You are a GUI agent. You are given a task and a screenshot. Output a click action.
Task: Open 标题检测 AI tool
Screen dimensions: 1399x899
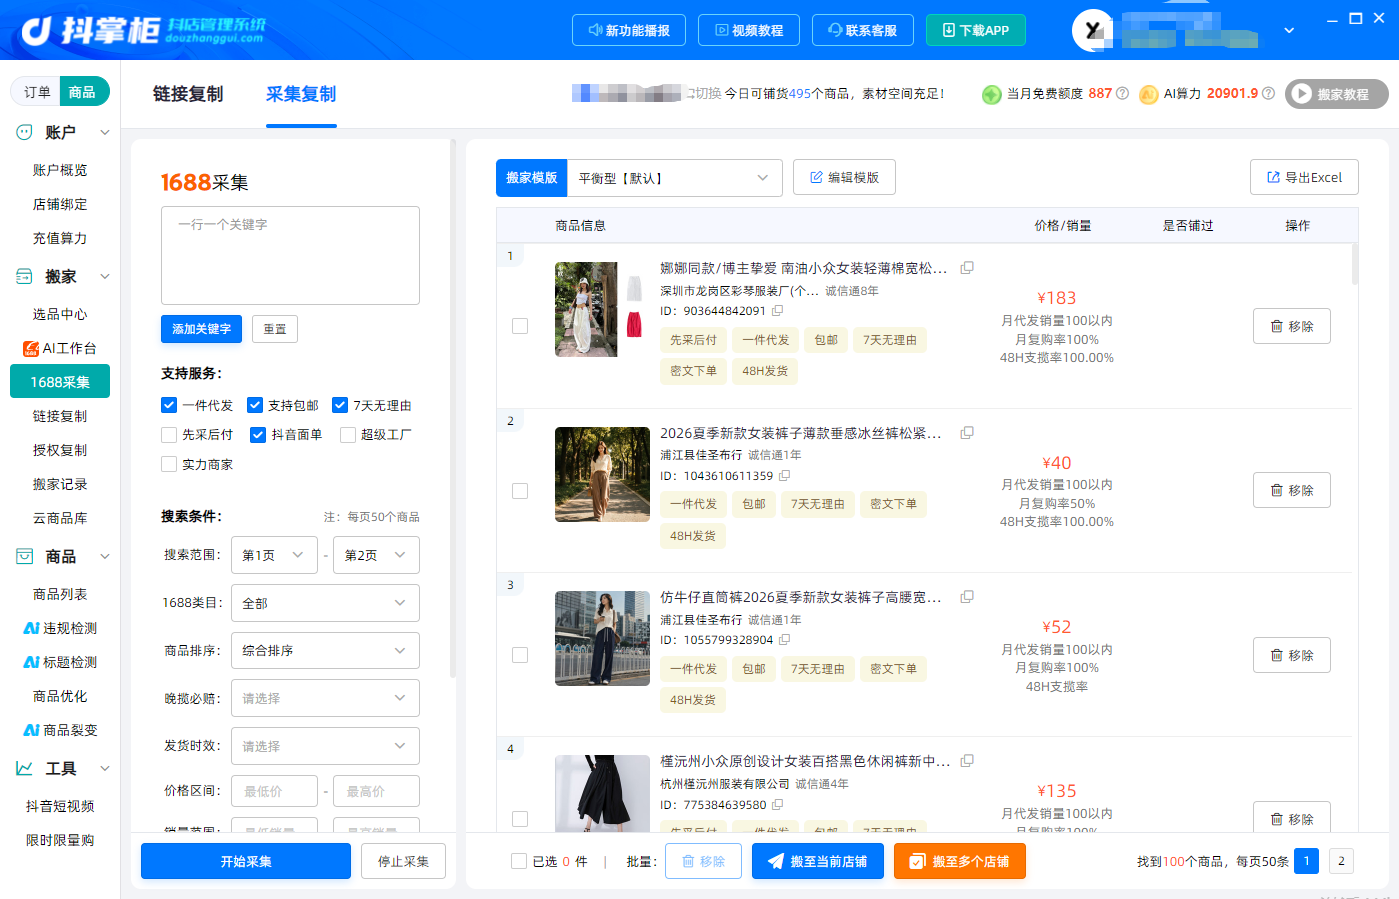[60, 662]
